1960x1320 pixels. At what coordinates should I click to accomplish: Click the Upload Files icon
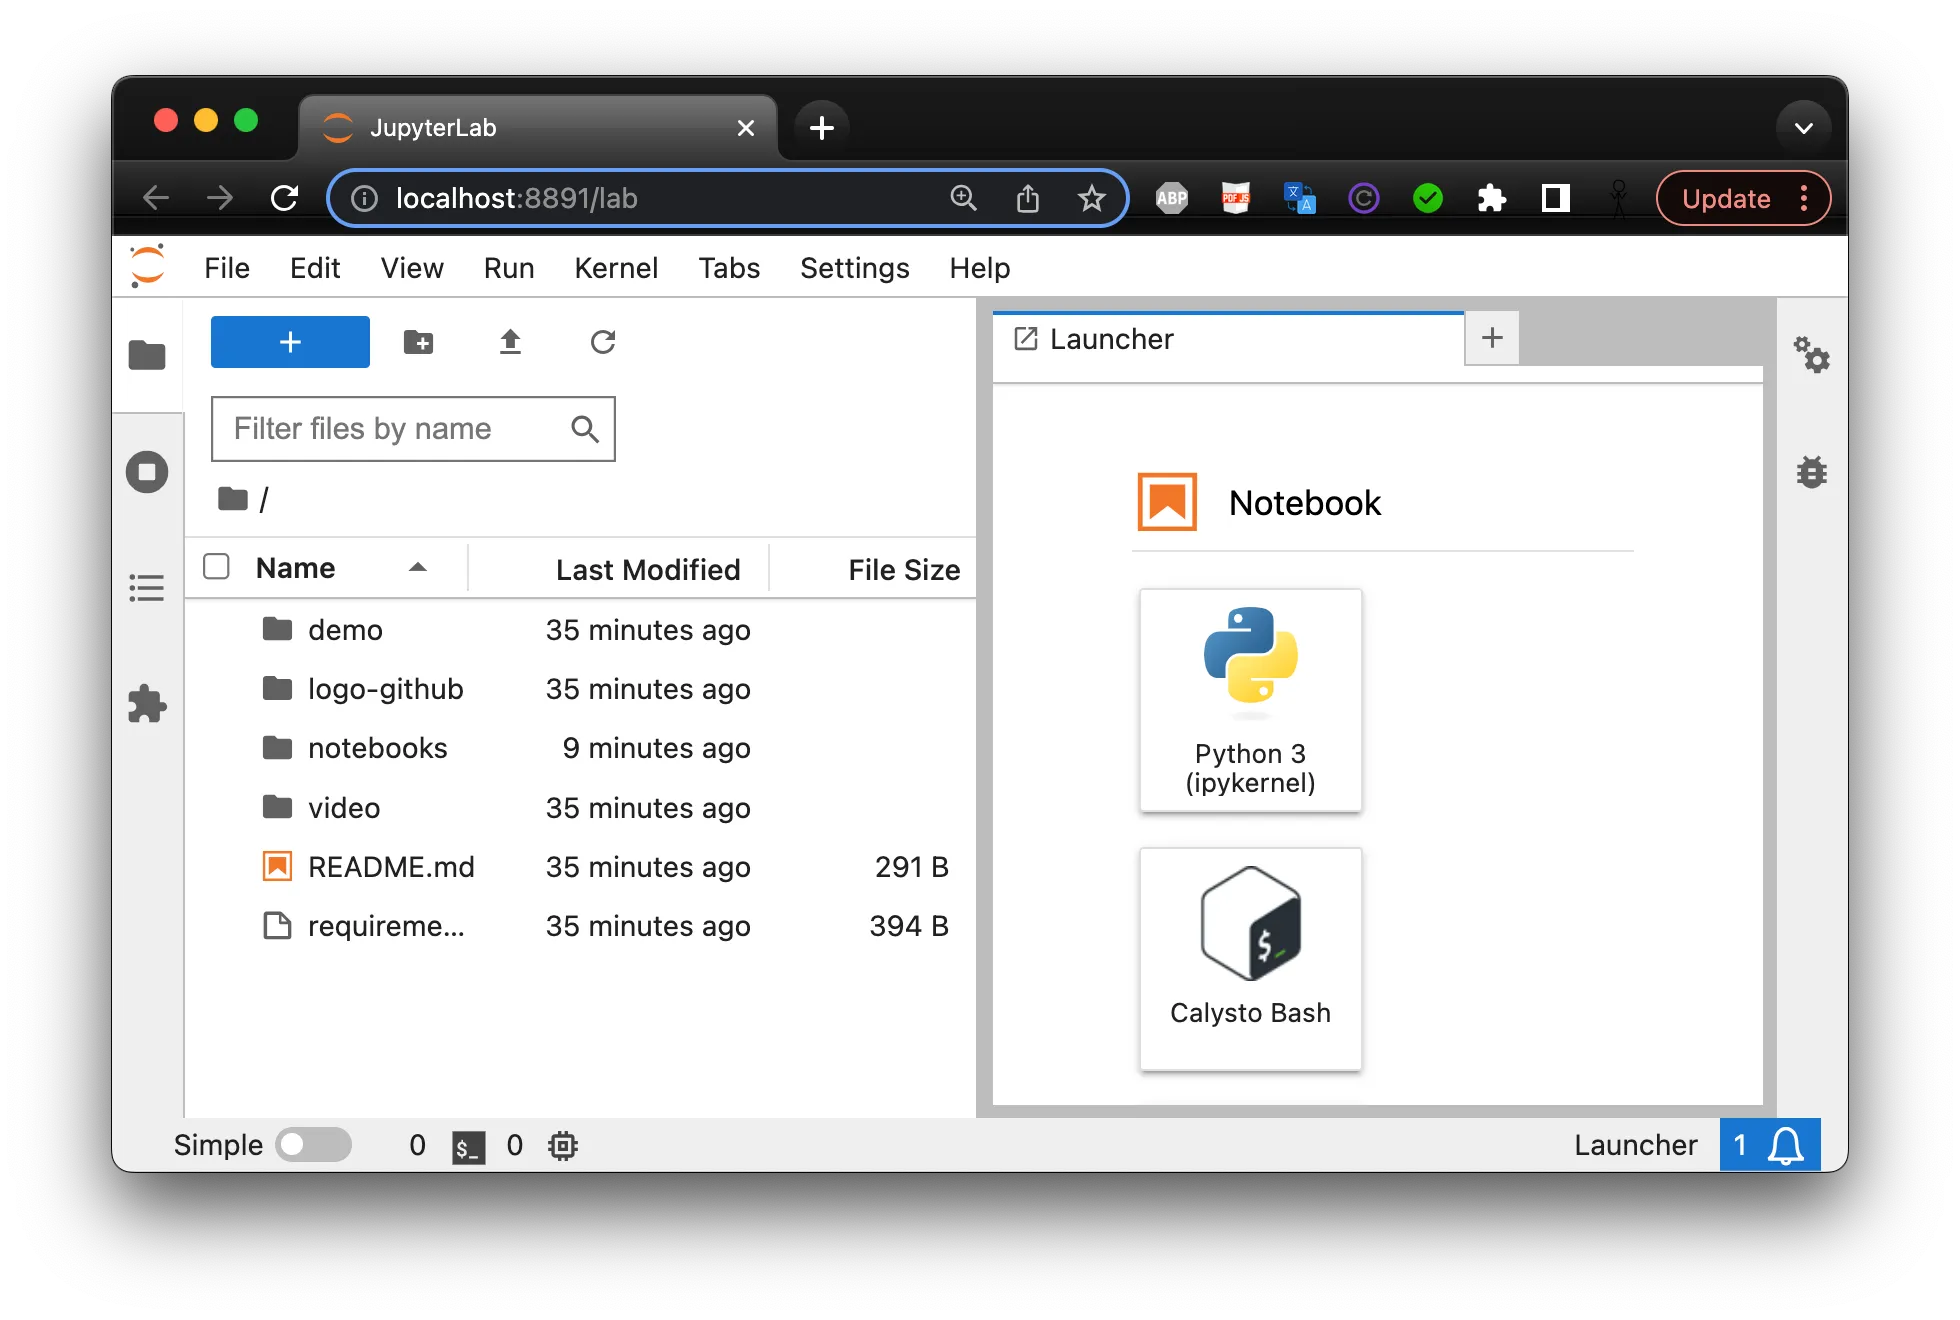click(x=510, y=342)
